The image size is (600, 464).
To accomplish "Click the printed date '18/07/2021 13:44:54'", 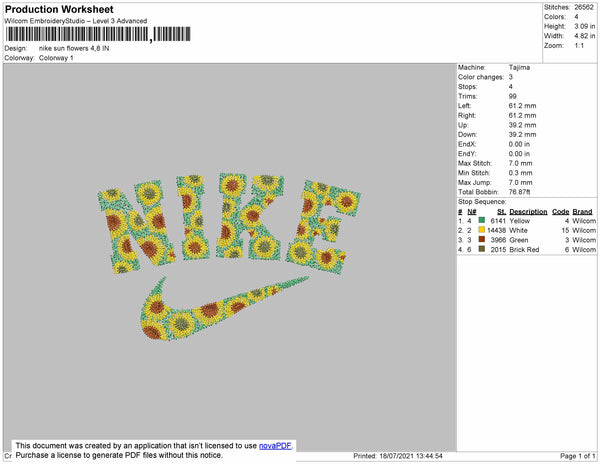I will tap(411, 456).
